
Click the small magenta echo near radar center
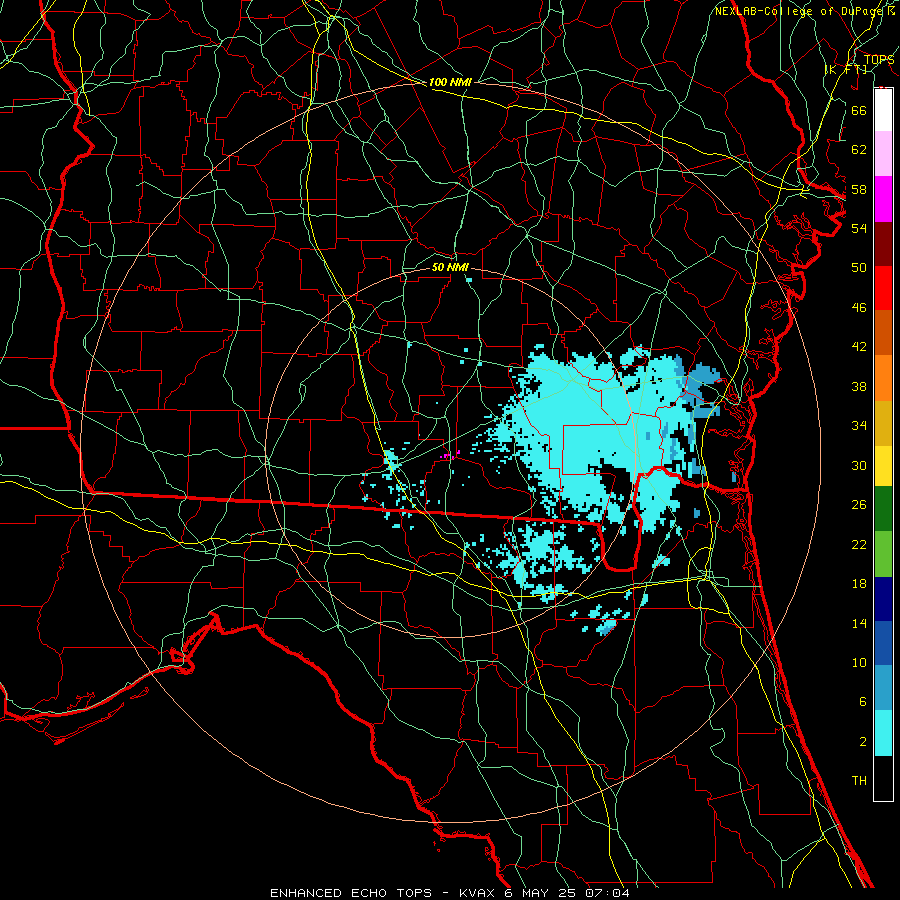[x=451, y=456]
